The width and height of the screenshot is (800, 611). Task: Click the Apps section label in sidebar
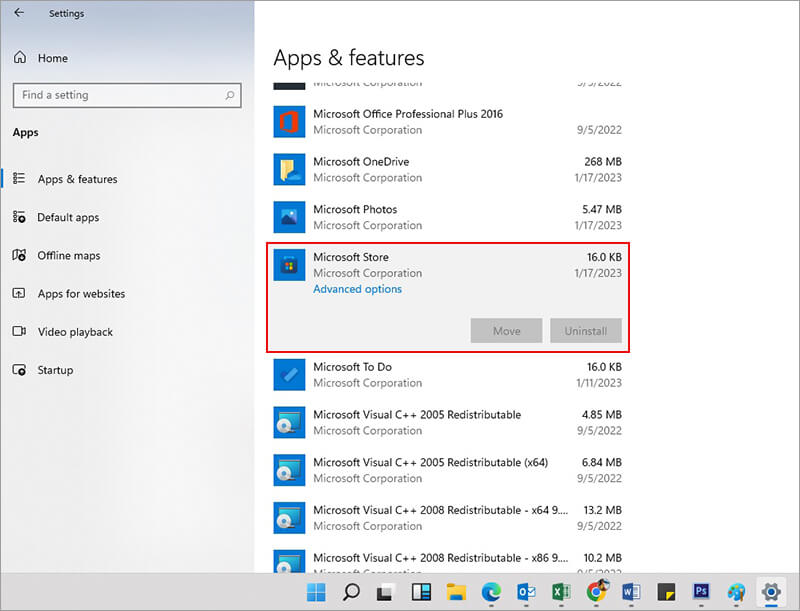(26, 133)
